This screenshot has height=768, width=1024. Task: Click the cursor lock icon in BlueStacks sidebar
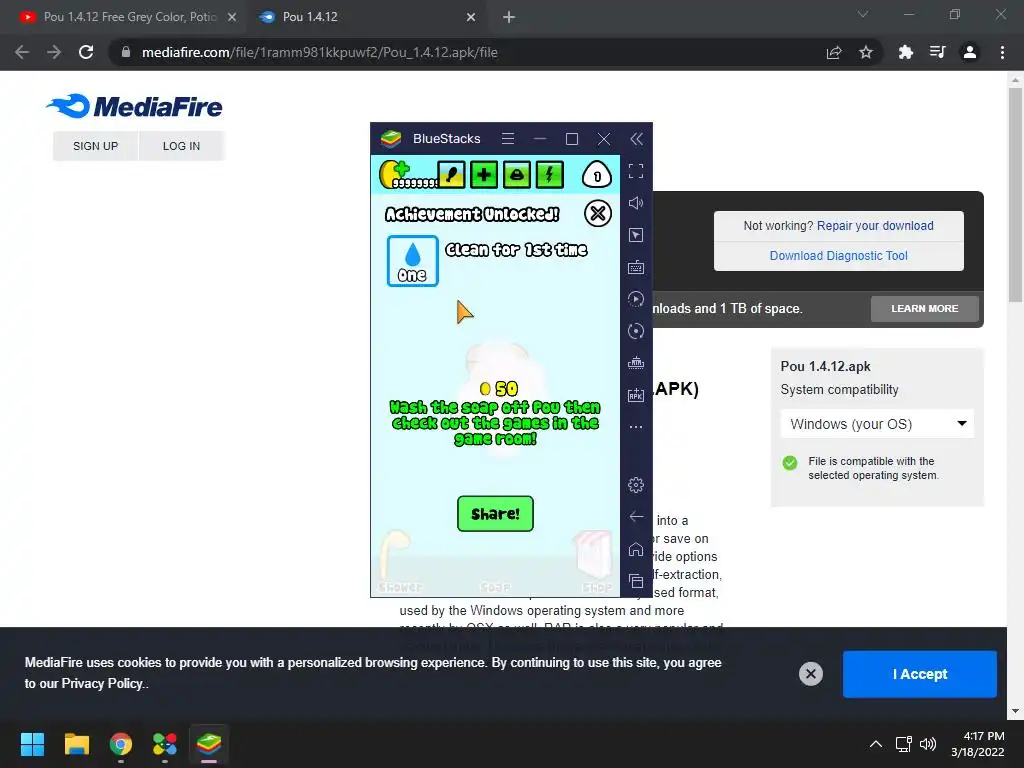(x=636, y=235)
